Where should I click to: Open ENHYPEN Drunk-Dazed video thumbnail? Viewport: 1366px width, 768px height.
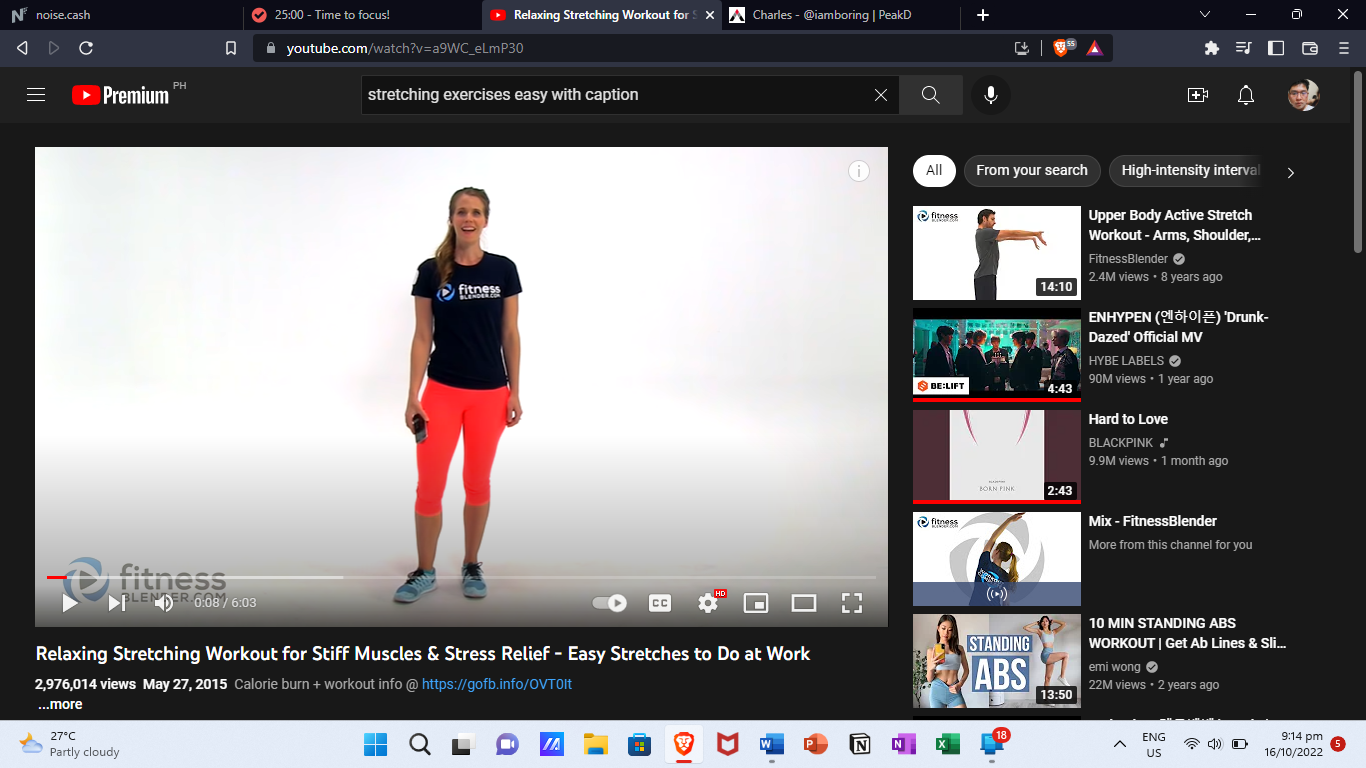(x=997, y=355)
